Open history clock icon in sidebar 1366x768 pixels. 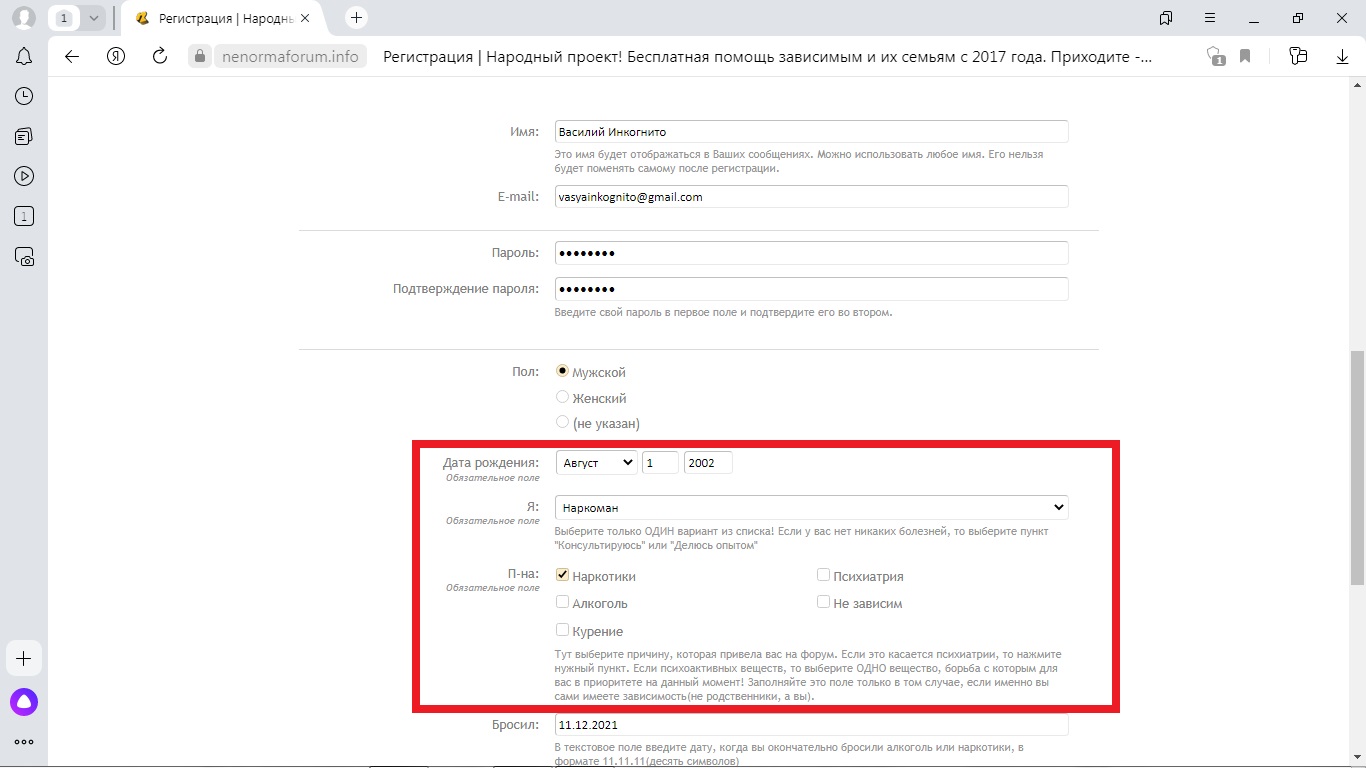click(x=24, y=96)
